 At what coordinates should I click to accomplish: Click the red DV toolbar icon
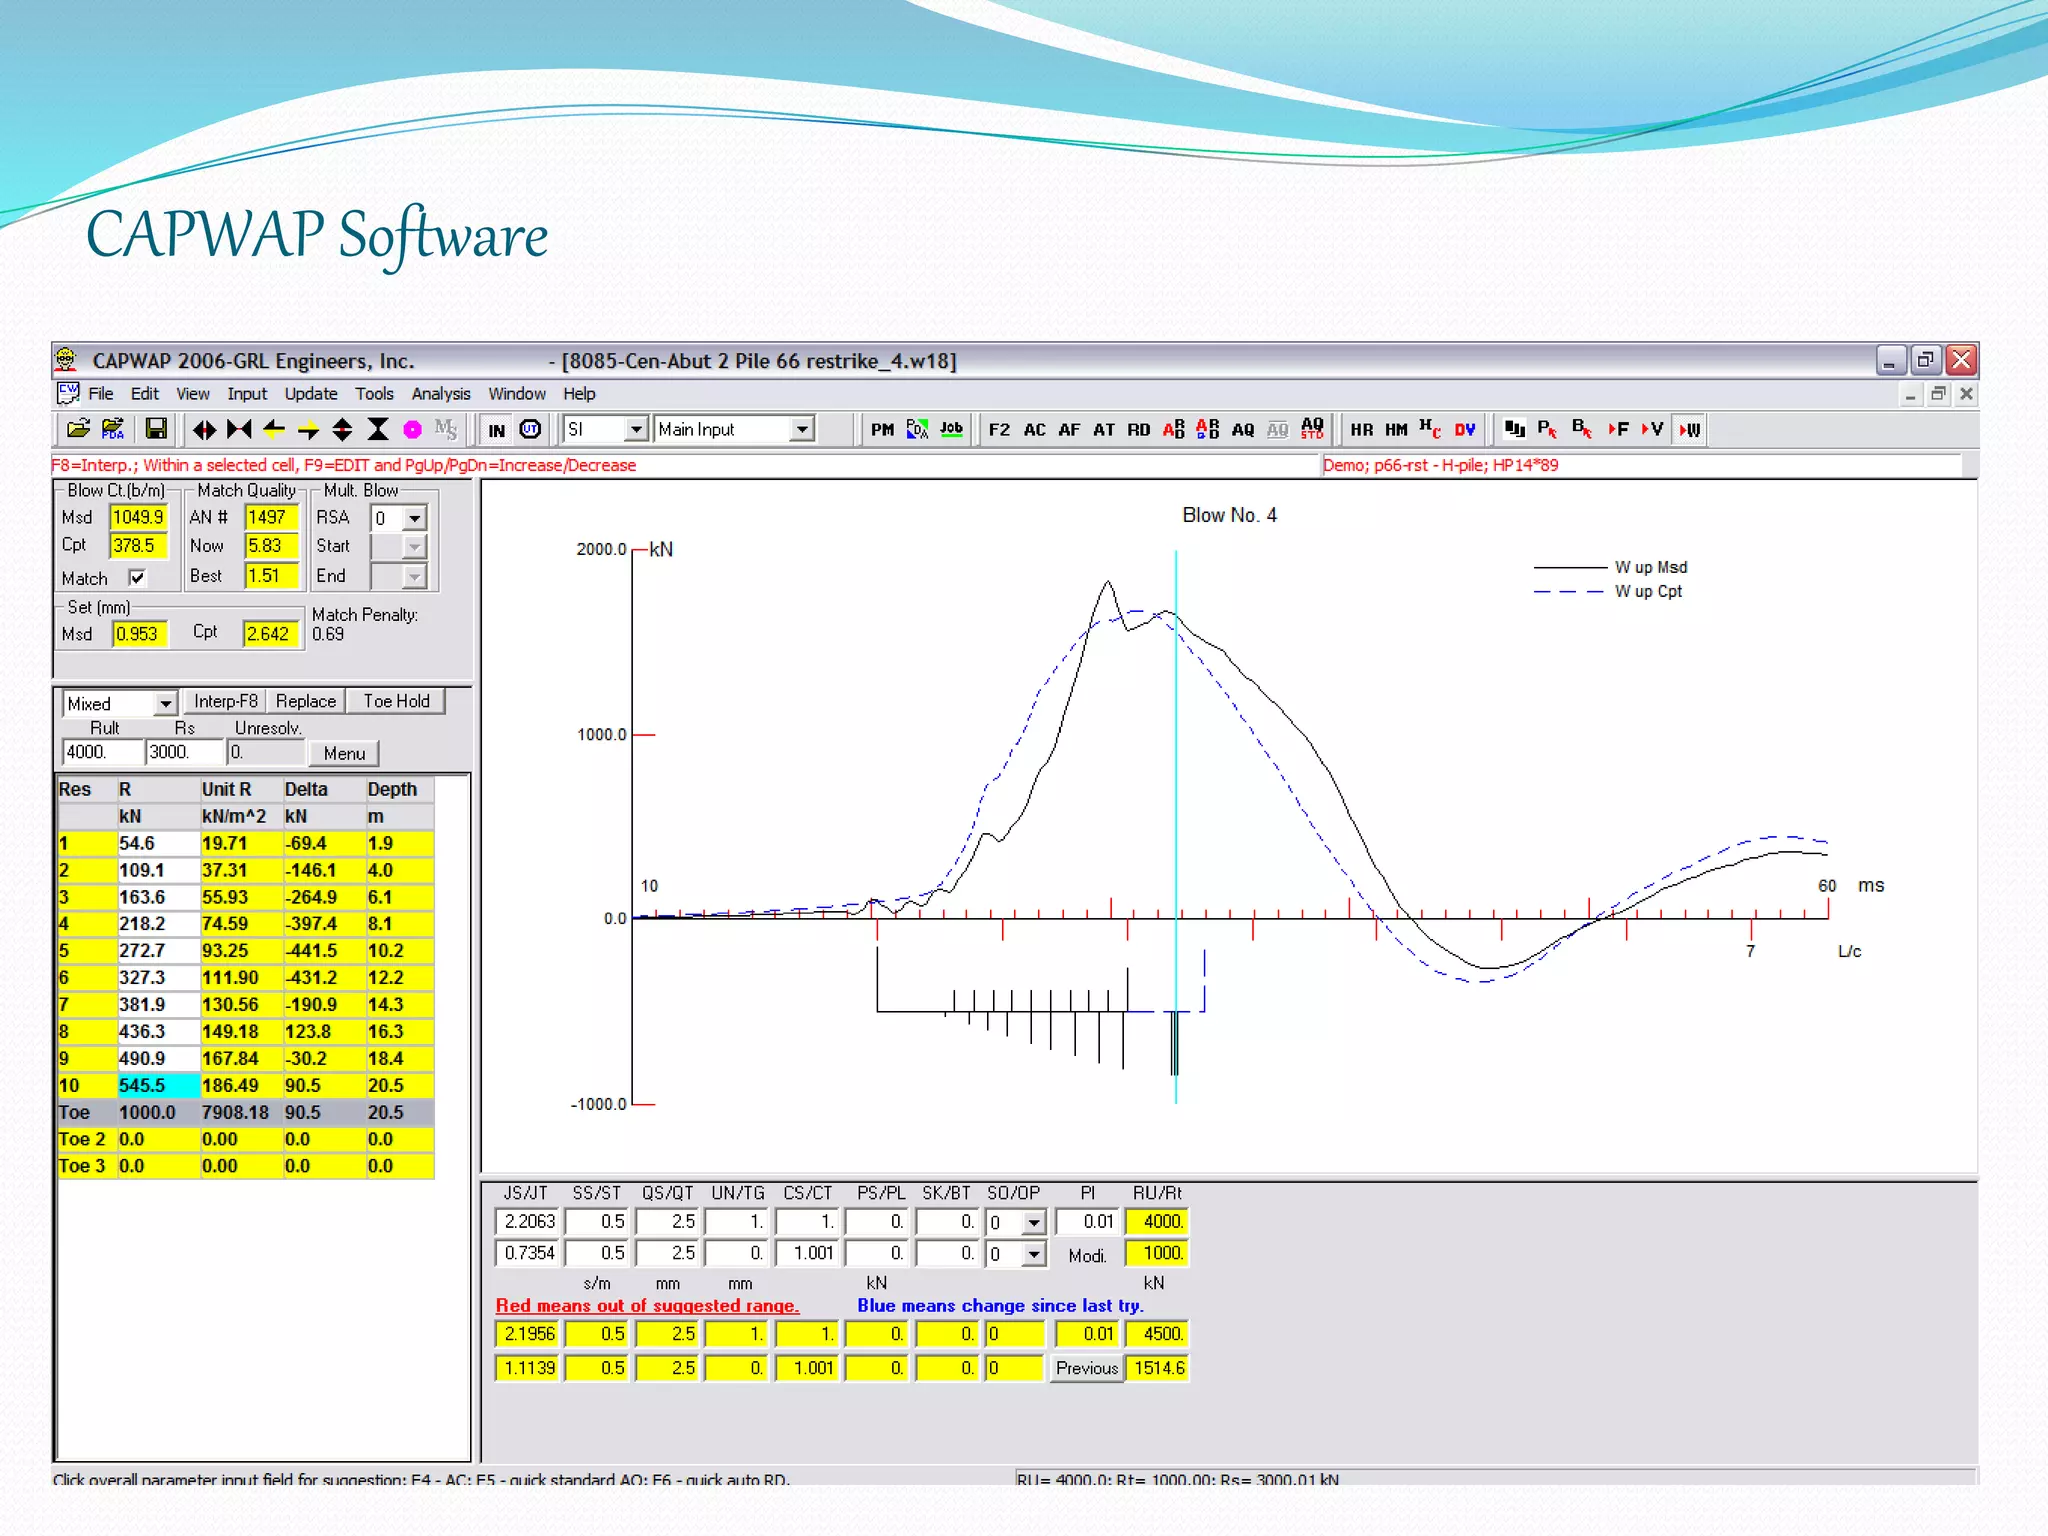(x=1465, y=430)
